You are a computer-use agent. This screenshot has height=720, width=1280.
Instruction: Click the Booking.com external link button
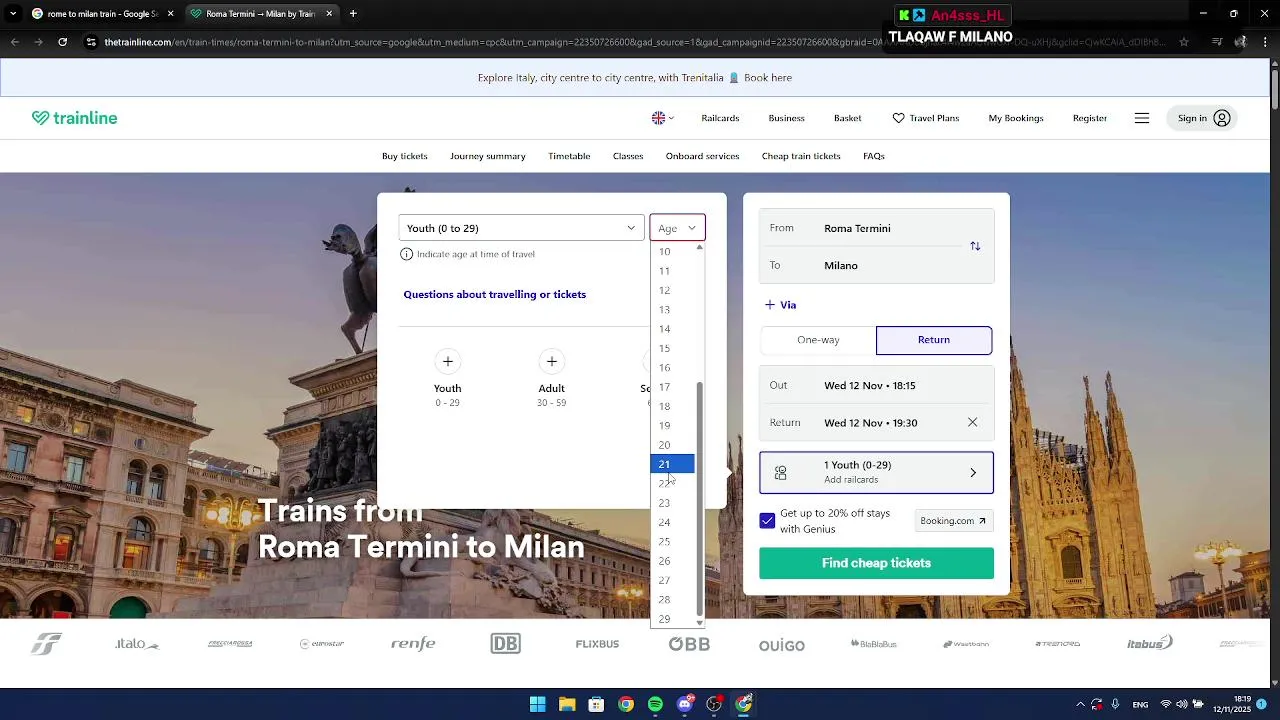953,521
